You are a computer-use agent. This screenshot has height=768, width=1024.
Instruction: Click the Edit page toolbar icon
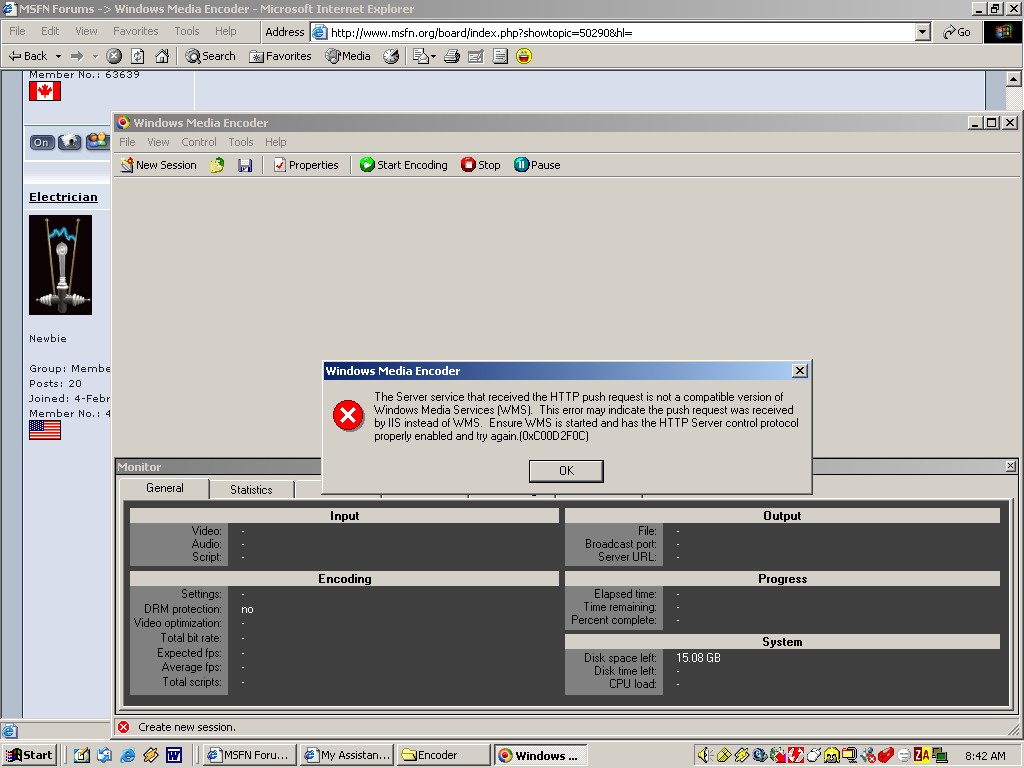[x=475, y=56]
